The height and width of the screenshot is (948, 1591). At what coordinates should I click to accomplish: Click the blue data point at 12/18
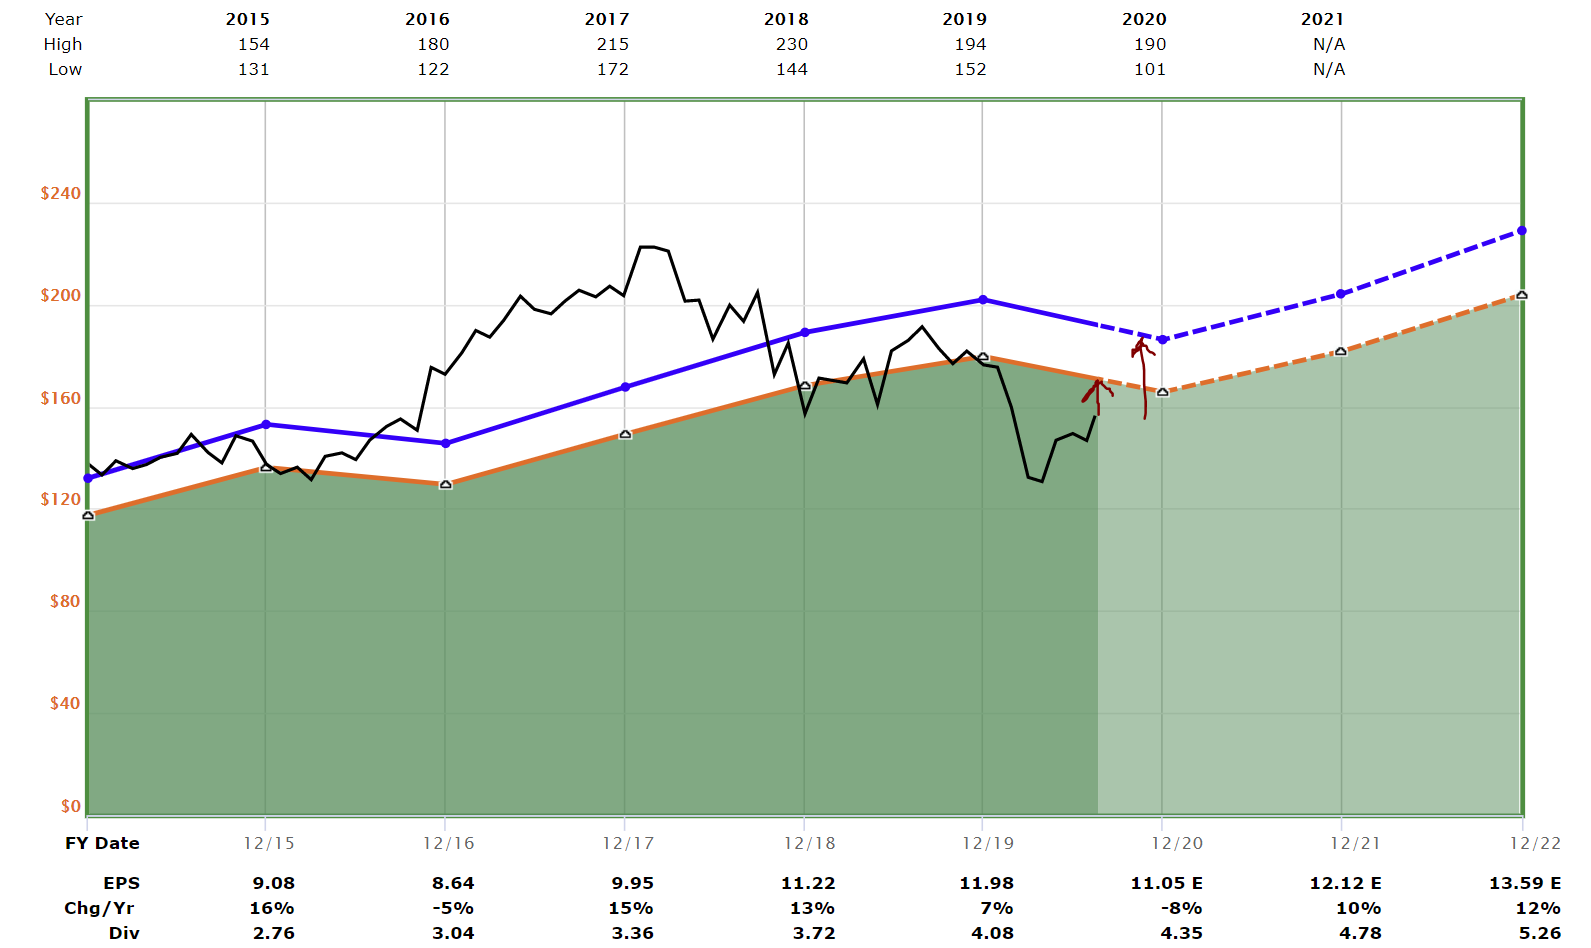coord(805,332)
